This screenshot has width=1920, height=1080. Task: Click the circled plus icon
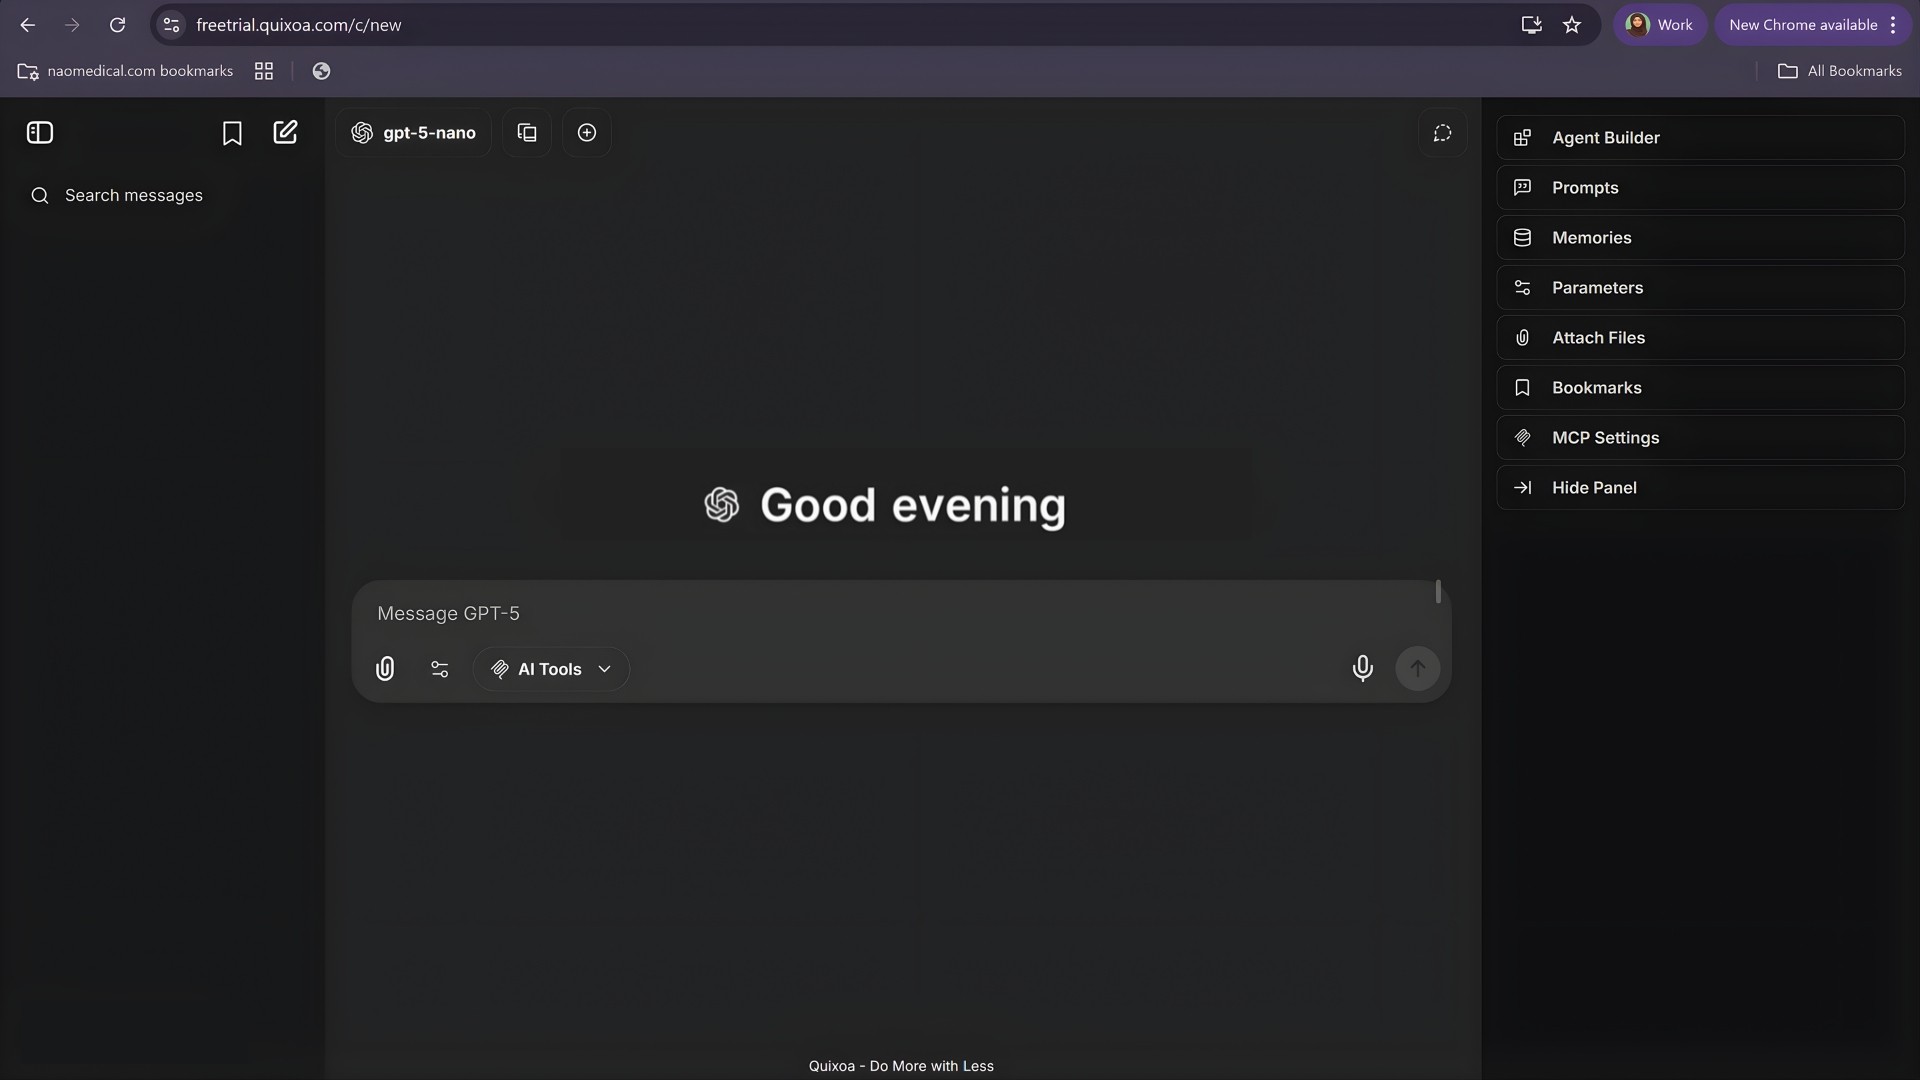587,133
